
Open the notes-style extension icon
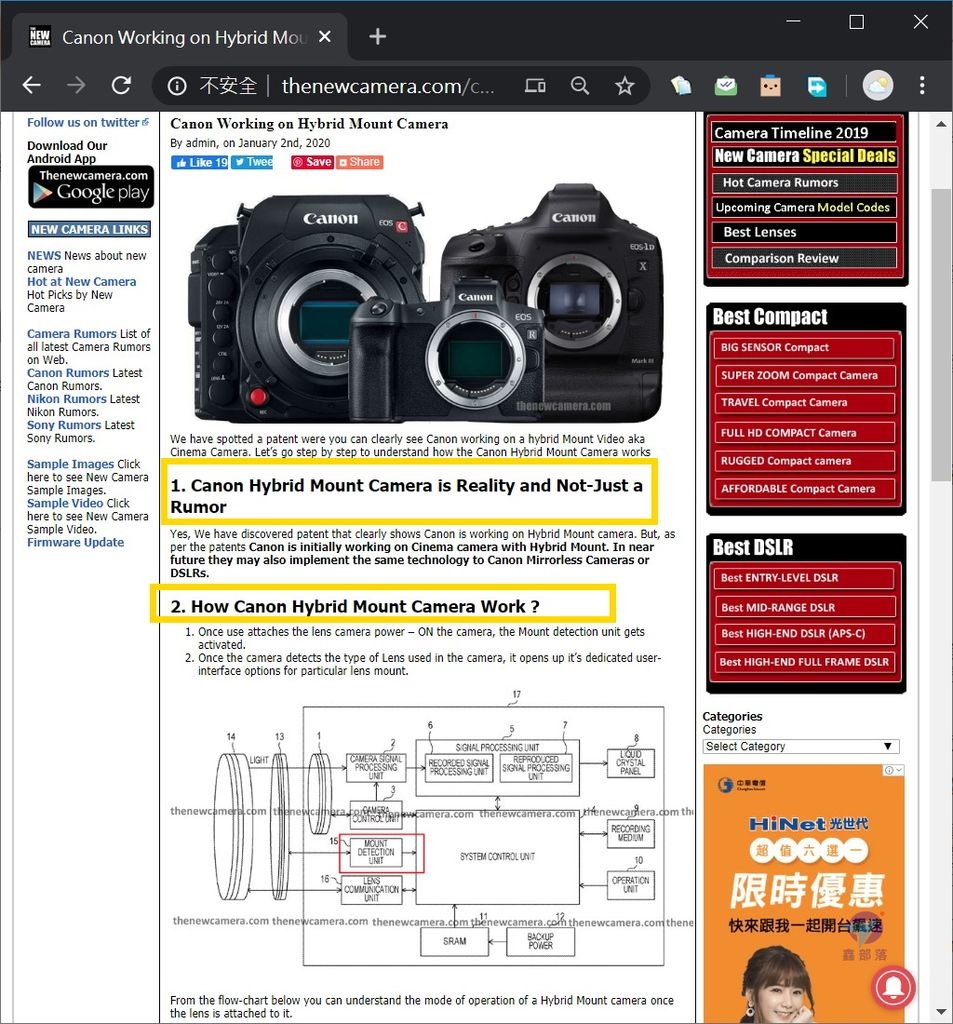(681, 86)
